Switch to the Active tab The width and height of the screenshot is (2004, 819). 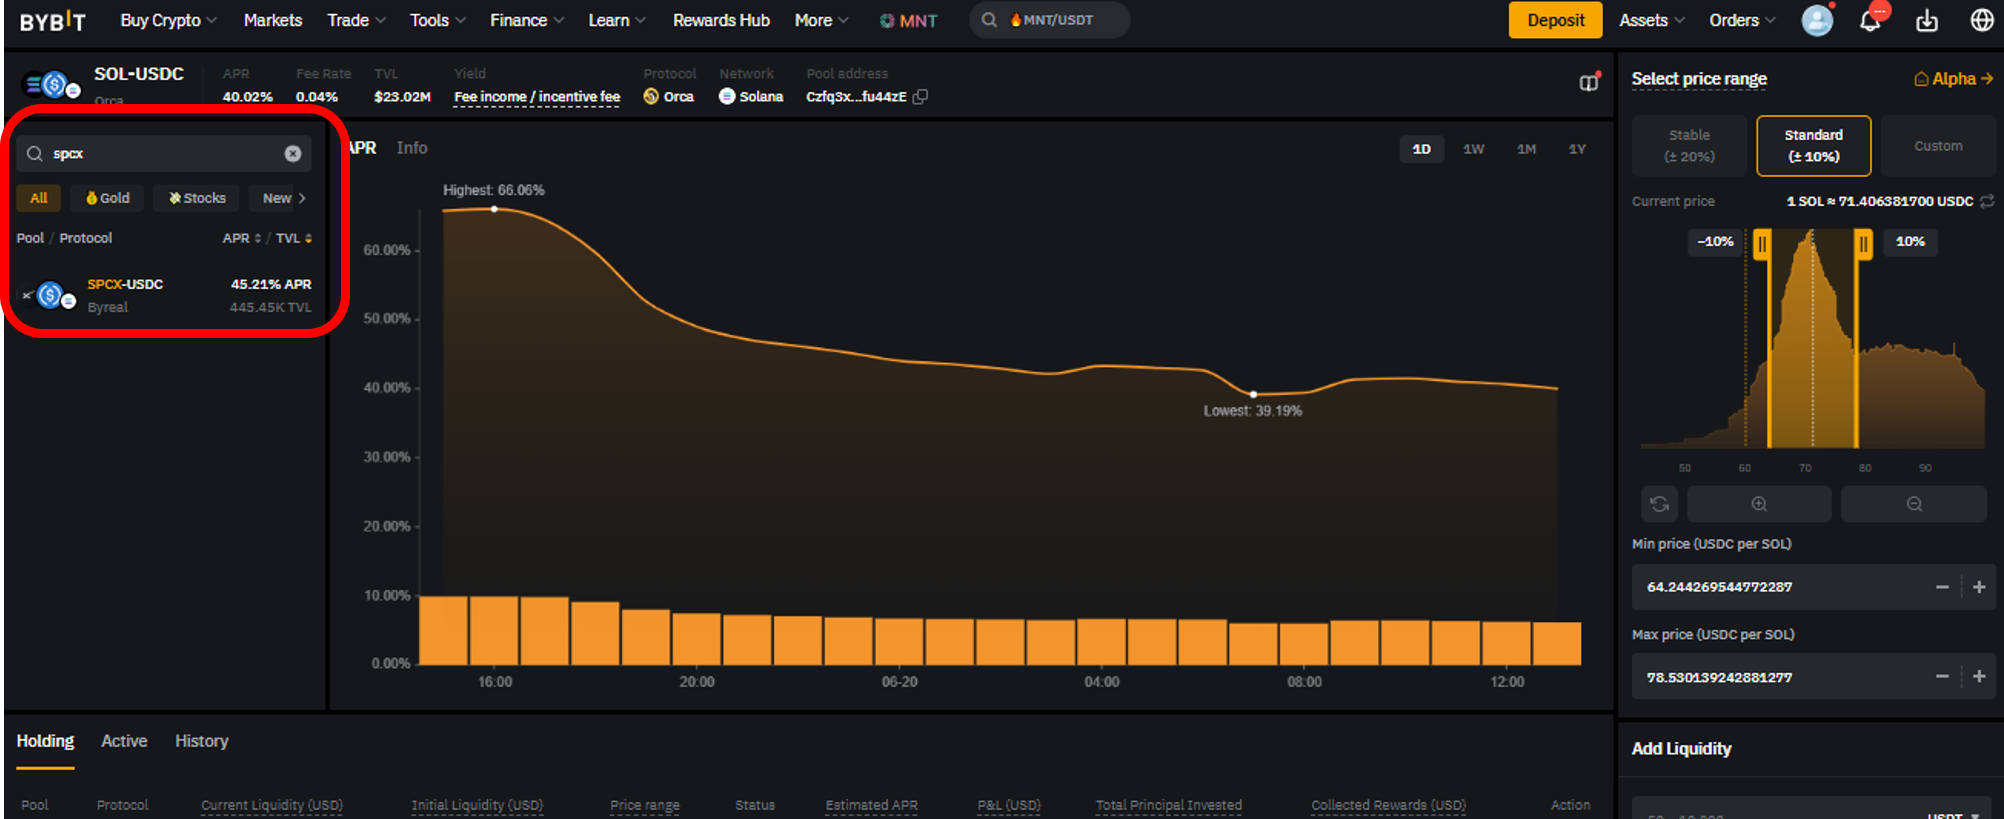click(124, 741)
